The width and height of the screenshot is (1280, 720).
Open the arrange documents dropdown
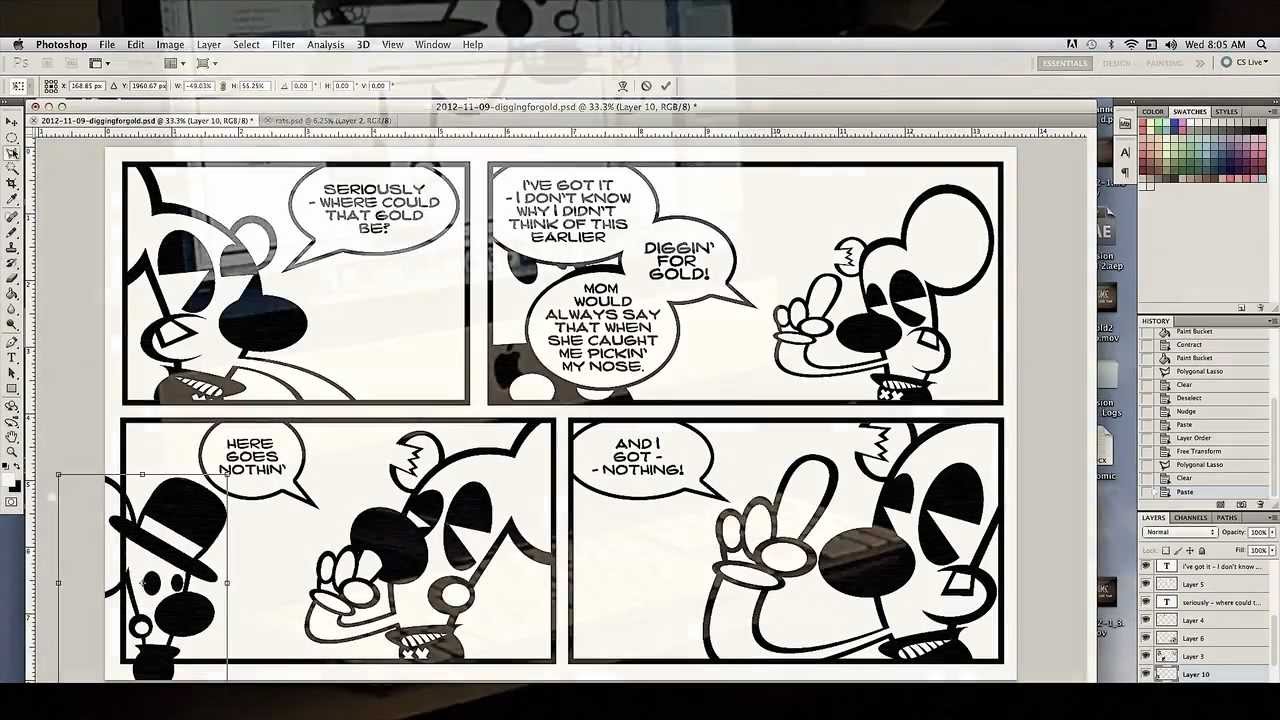click(x=176, y=63)
